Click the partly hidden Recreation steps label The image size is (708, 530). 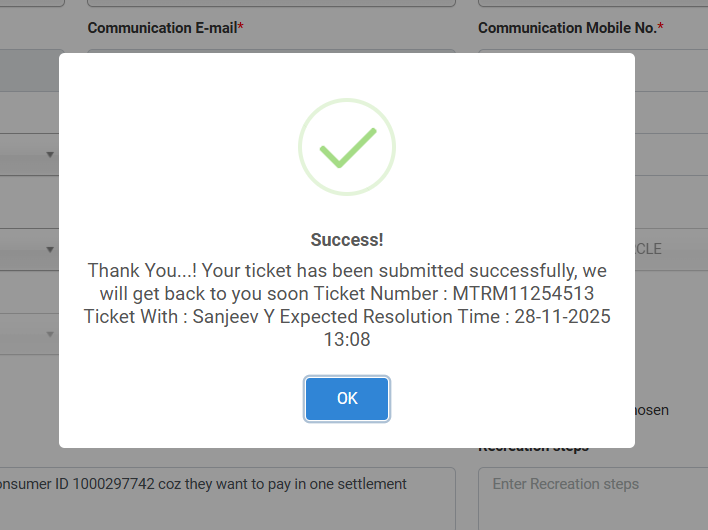pyautogui.click(x=534, y=447)
